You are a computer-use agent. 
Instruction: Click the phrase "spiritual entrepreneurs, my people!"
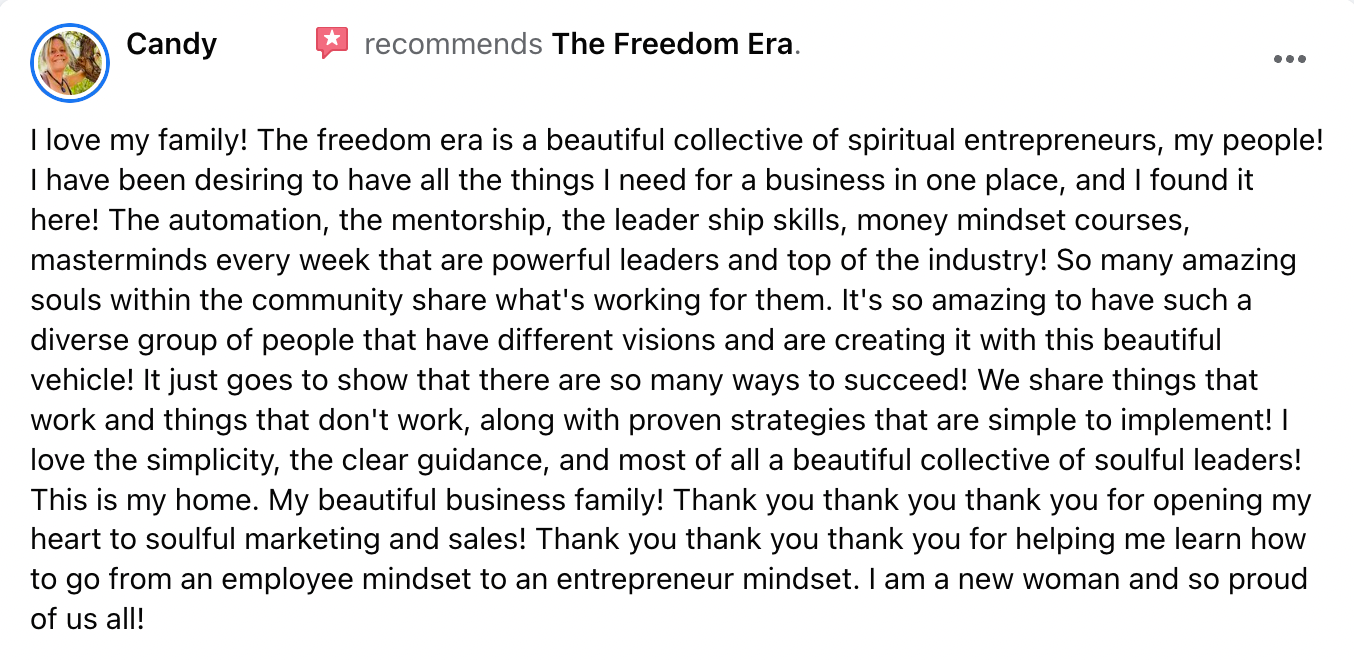click(x=1086, y=141)
